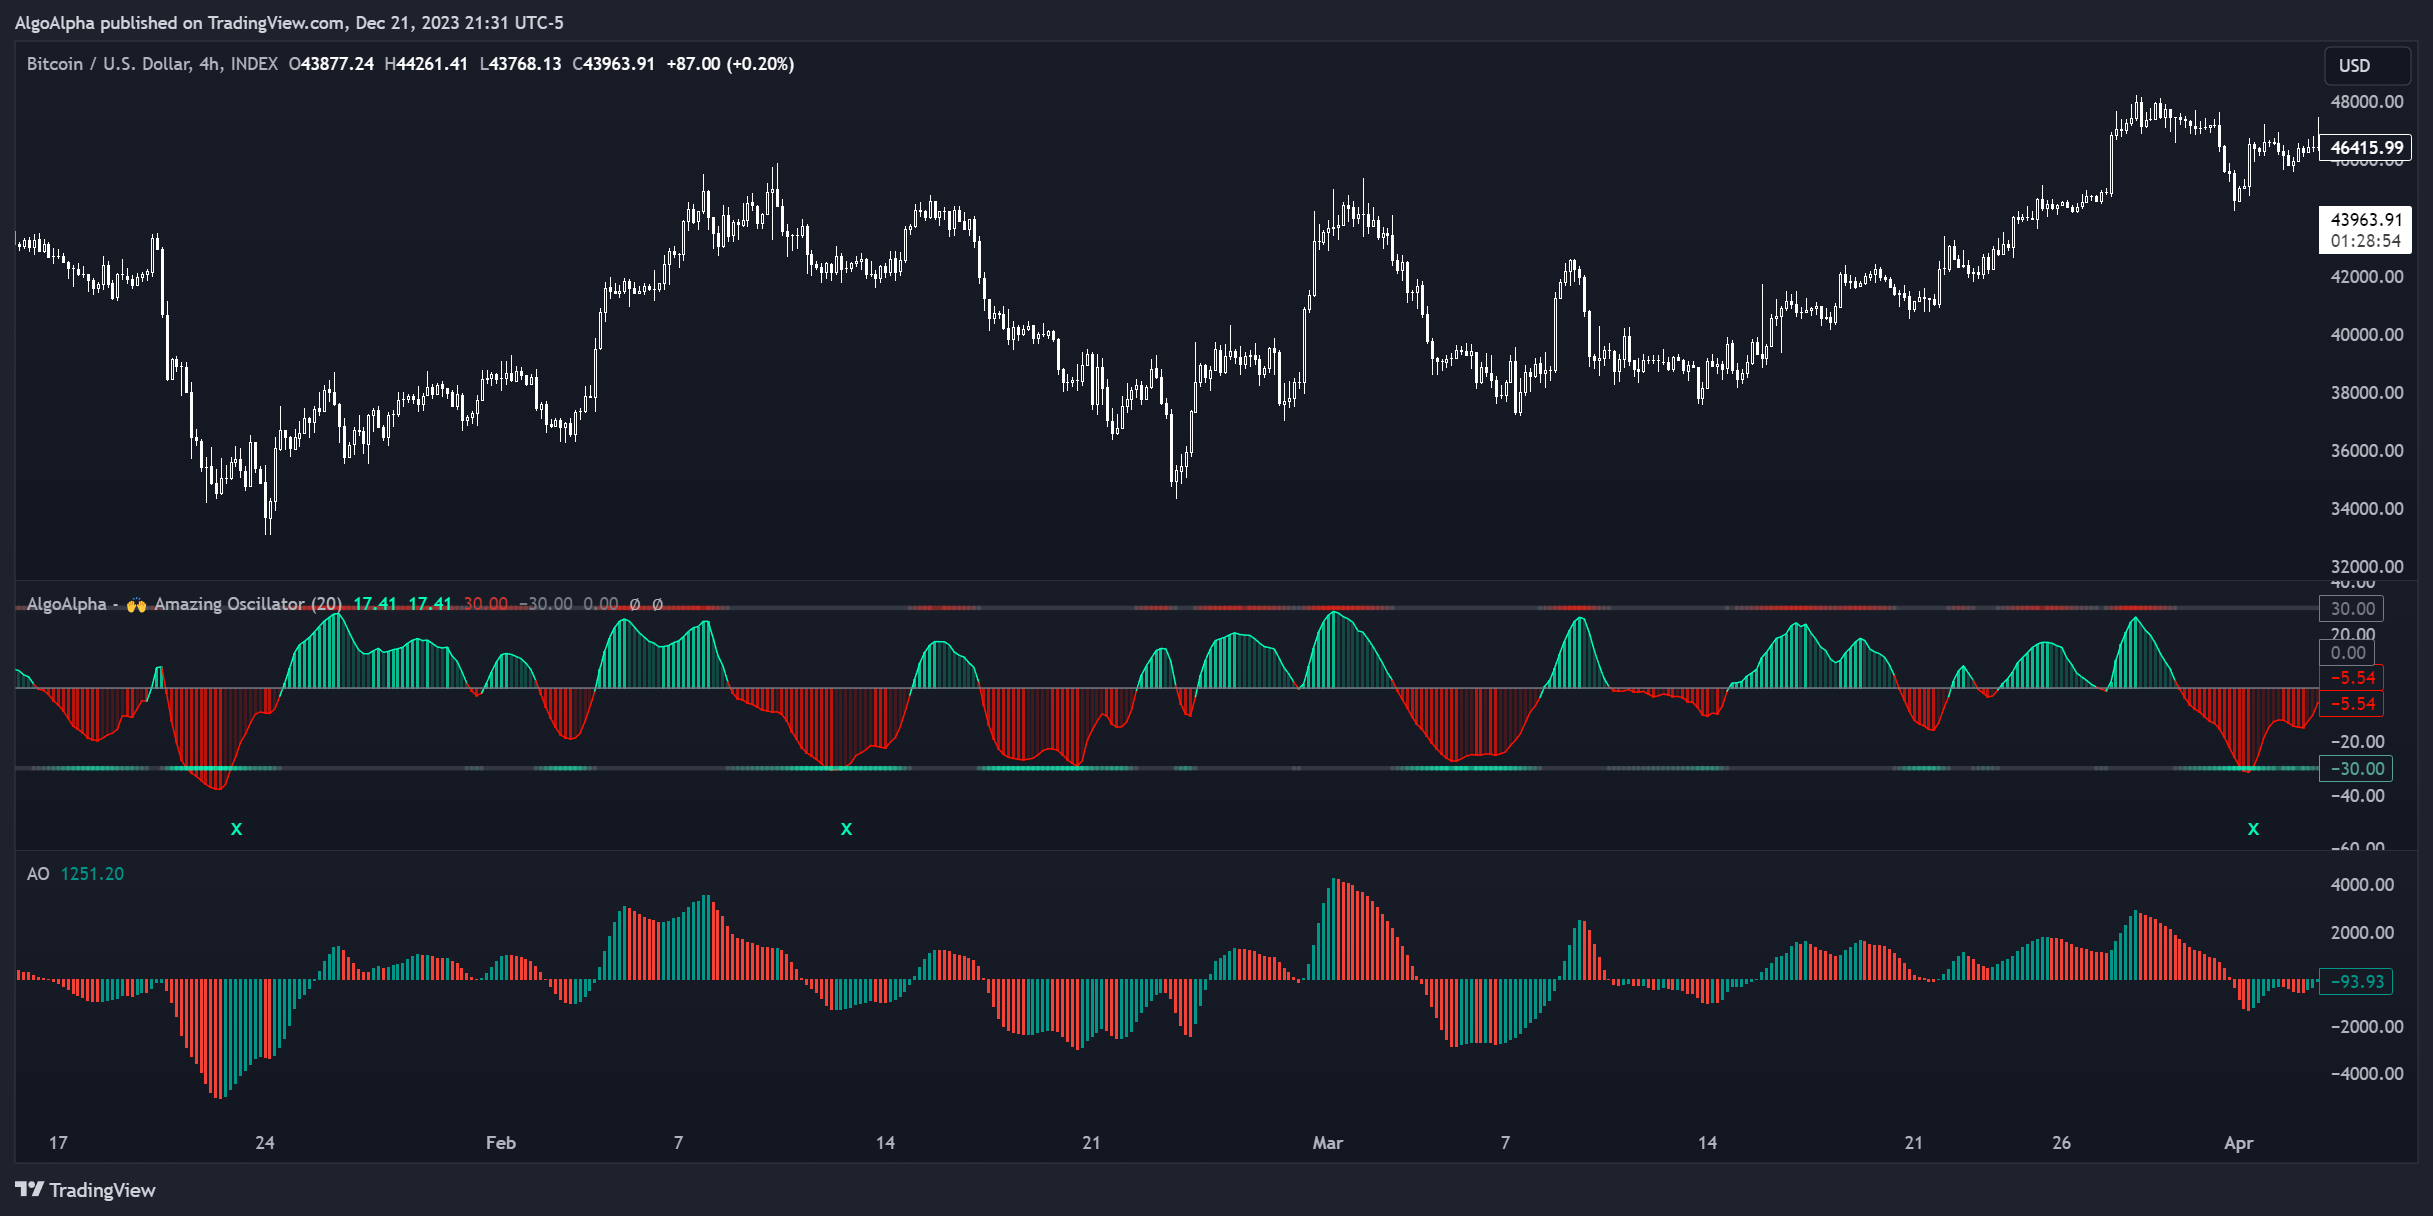Click the '26' date on time axis
Viewport: 2433px width, 1216px height.
pos(2061,1143)
